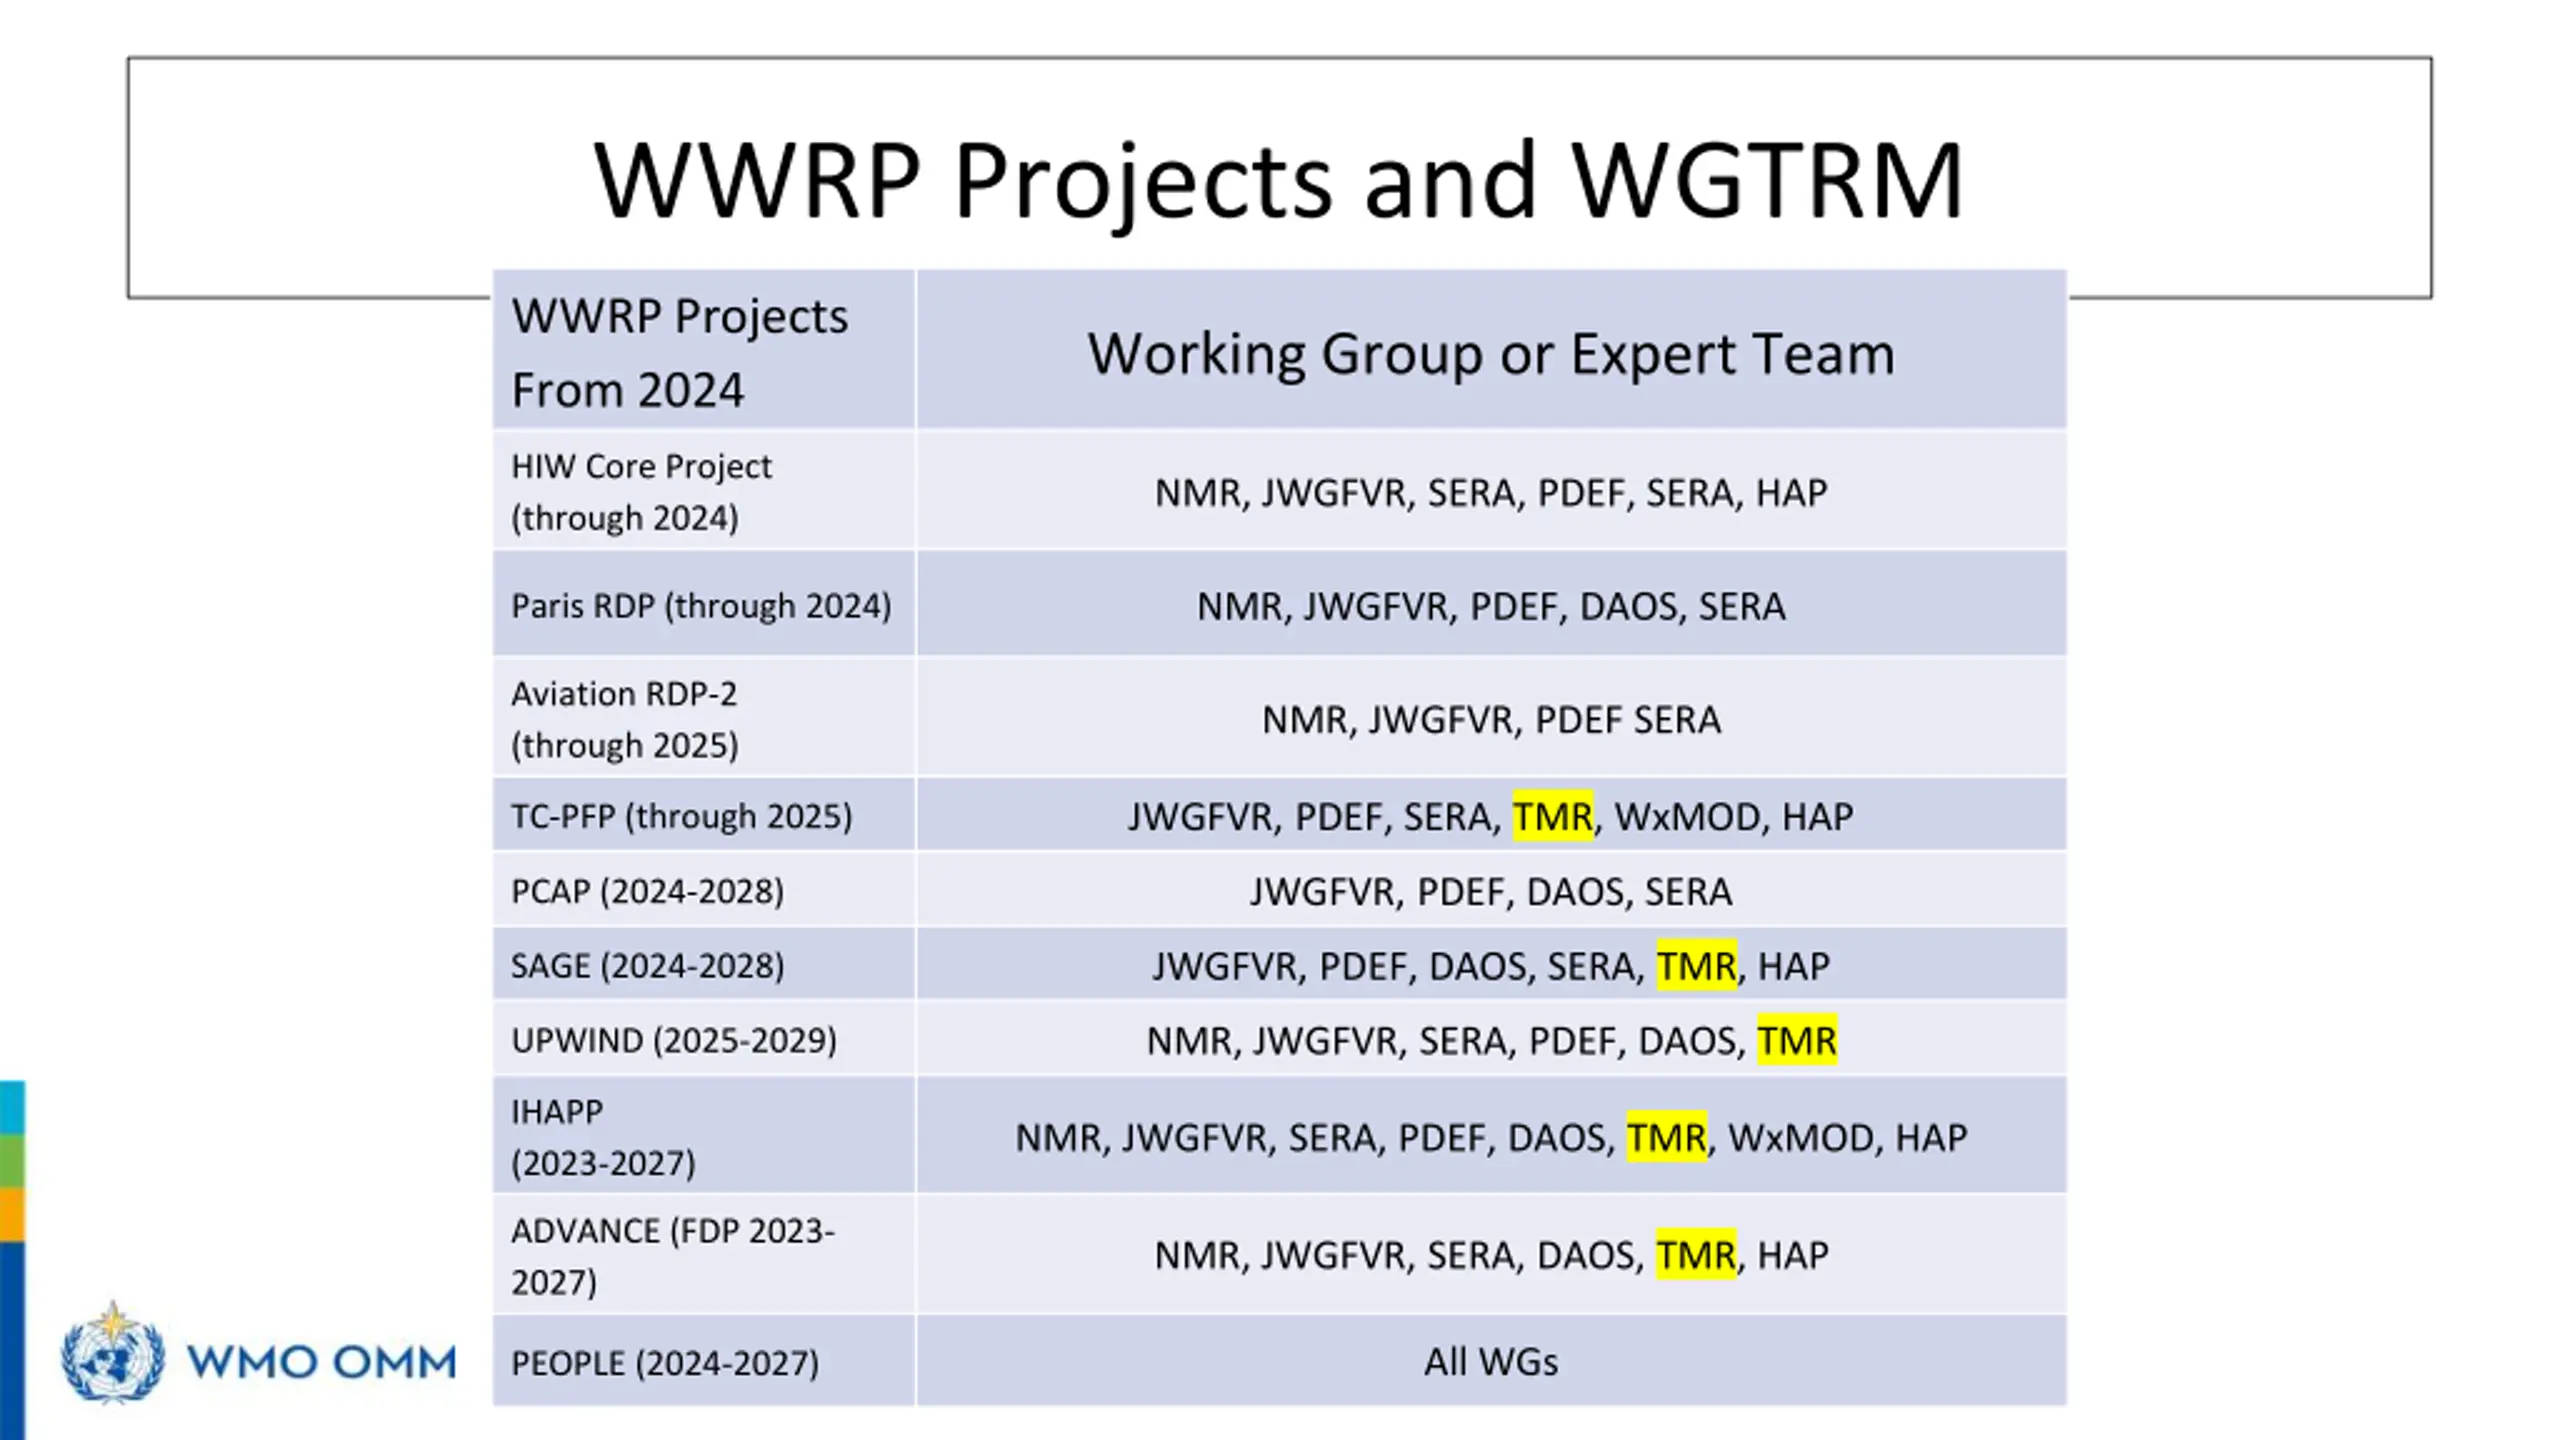Select the PCAP (2024-2028) cell
The width and height of the screenshot is (2560, 1440).
703,890
